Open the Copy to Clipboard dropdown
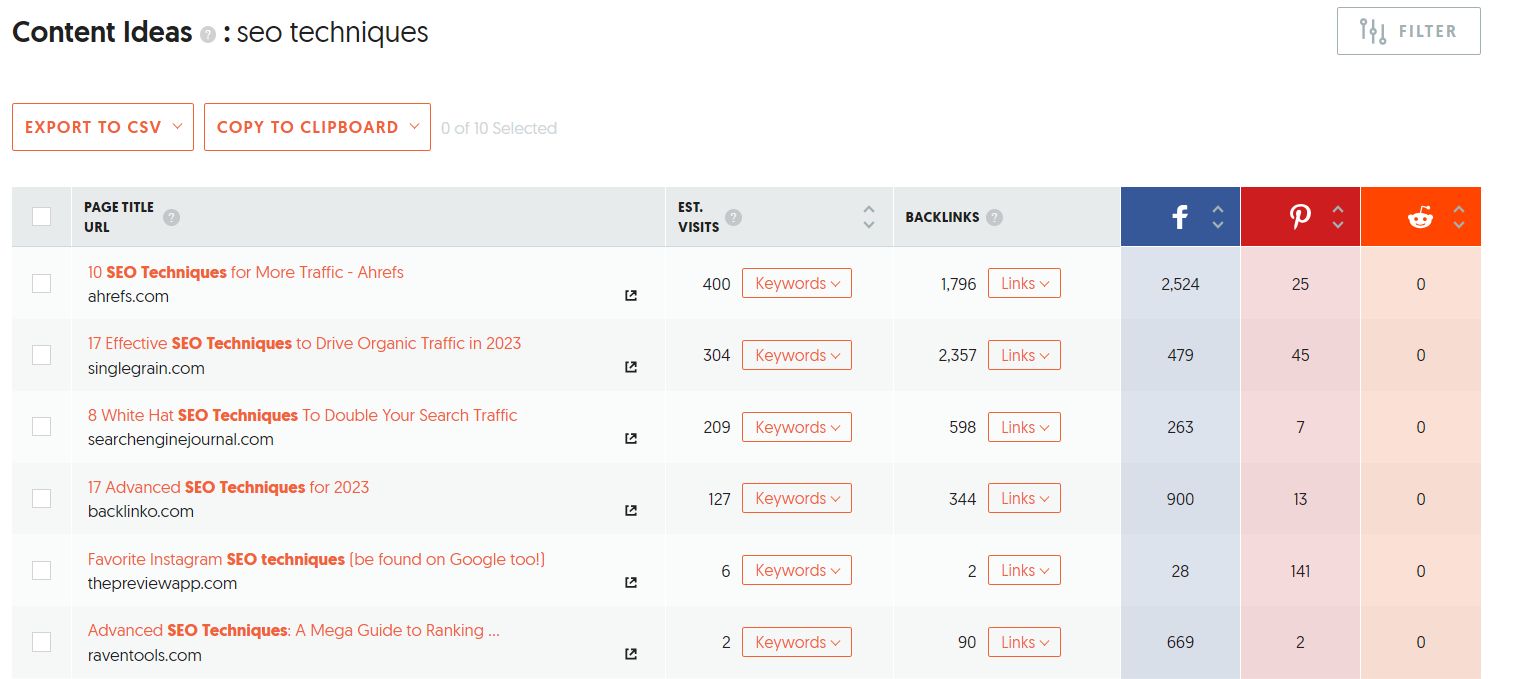This screenshot has height=679, width=1534. (x=317, y=127)
